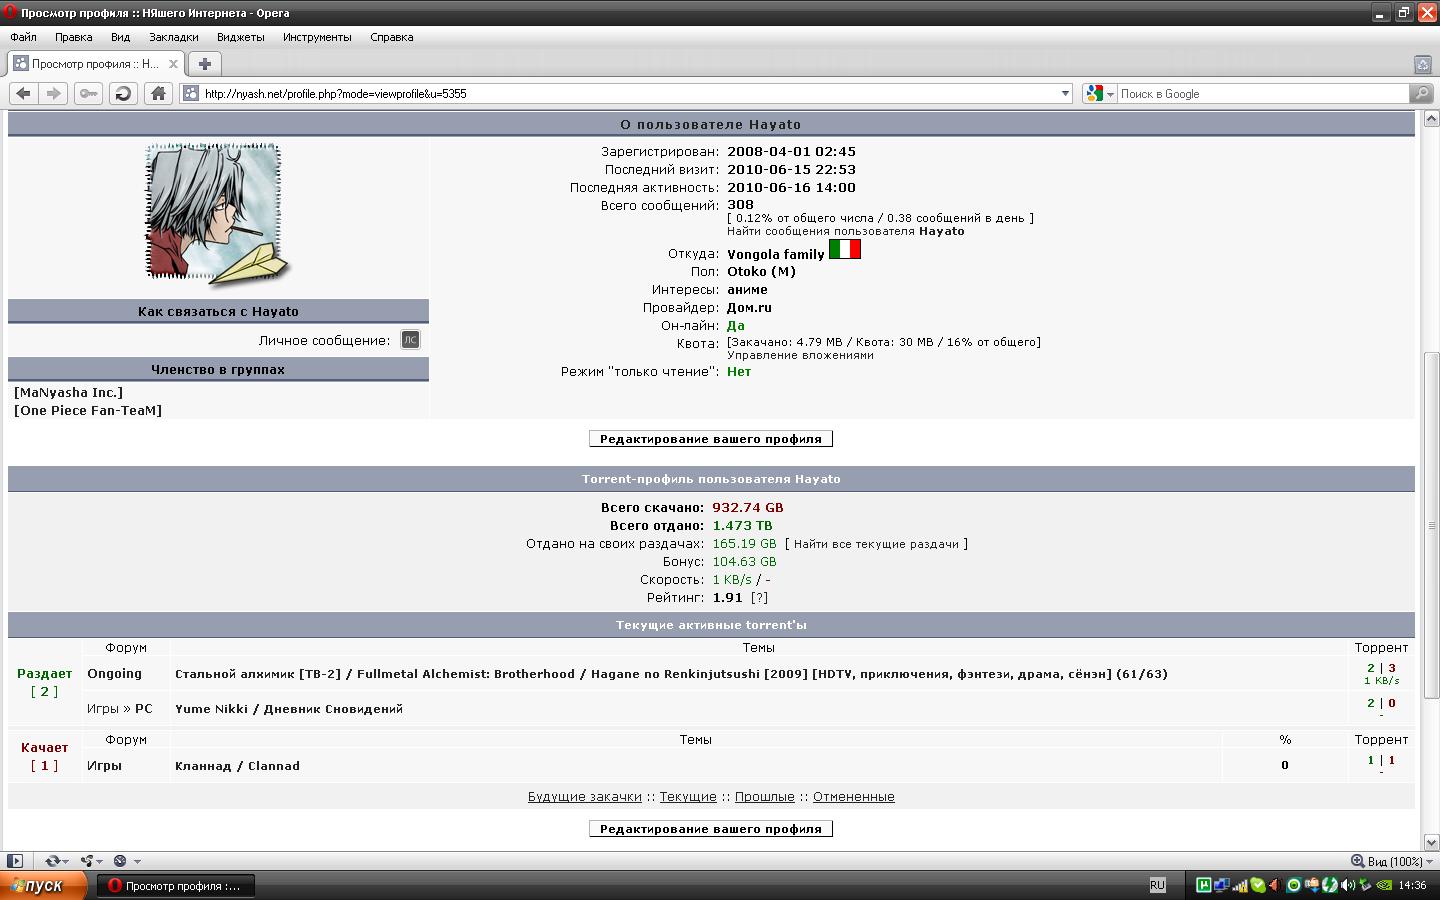
Task: Open the Ongoing forum link
Action: click(114, 674)
